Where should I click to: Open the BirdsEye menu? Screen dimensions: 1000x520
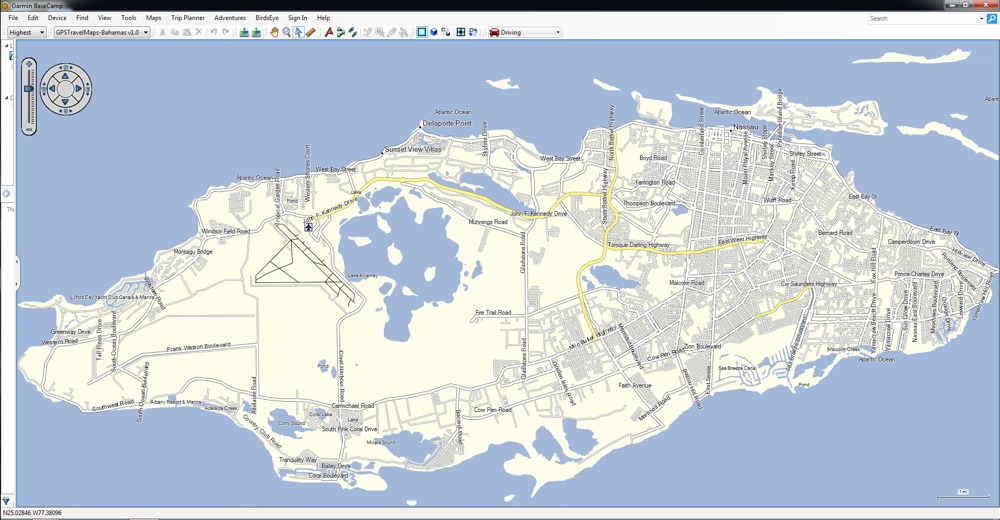[x=267, y=18]
